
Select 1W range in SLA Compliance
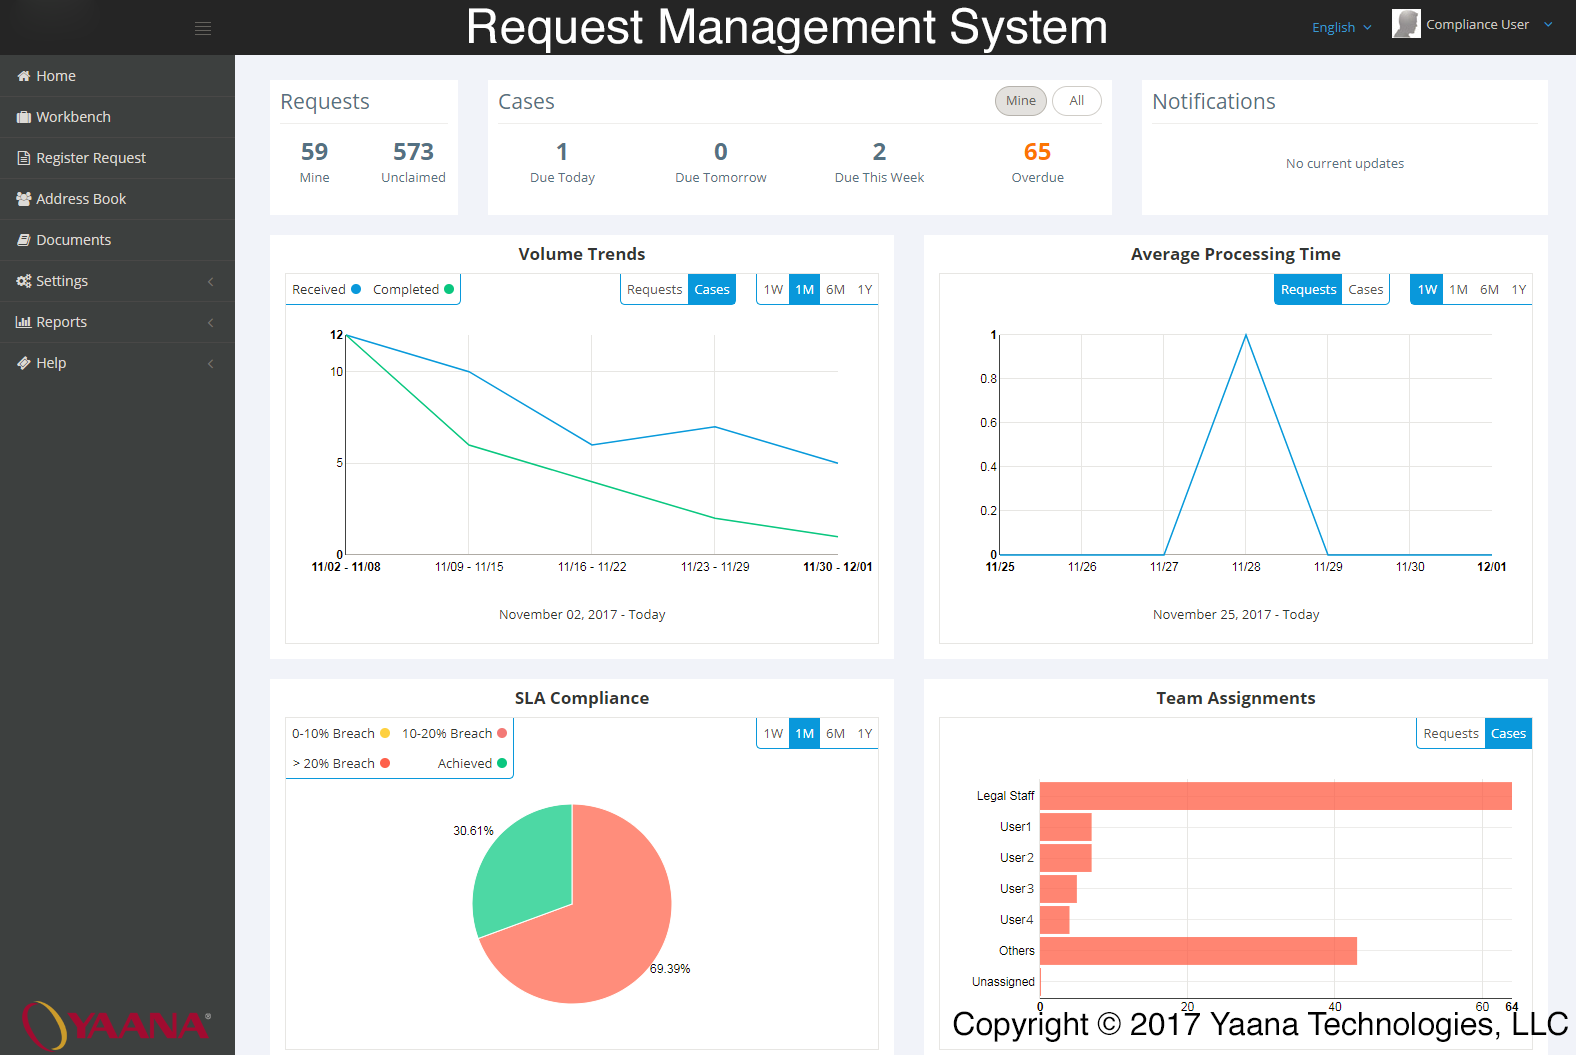click(773, 734)
